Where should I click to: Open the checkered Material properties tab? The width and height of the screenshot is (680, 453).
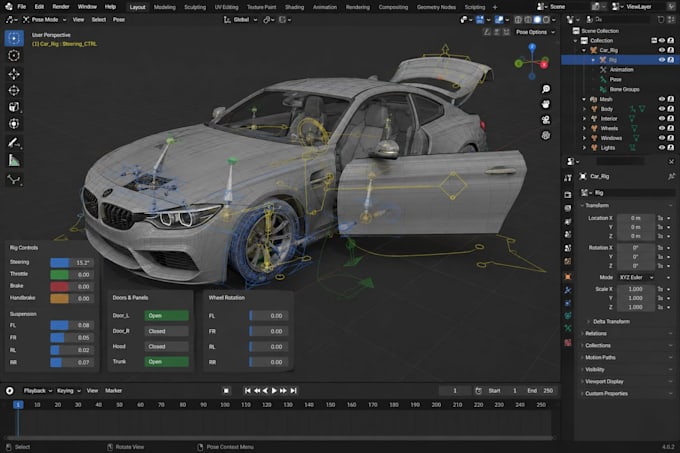coord(568,342)
